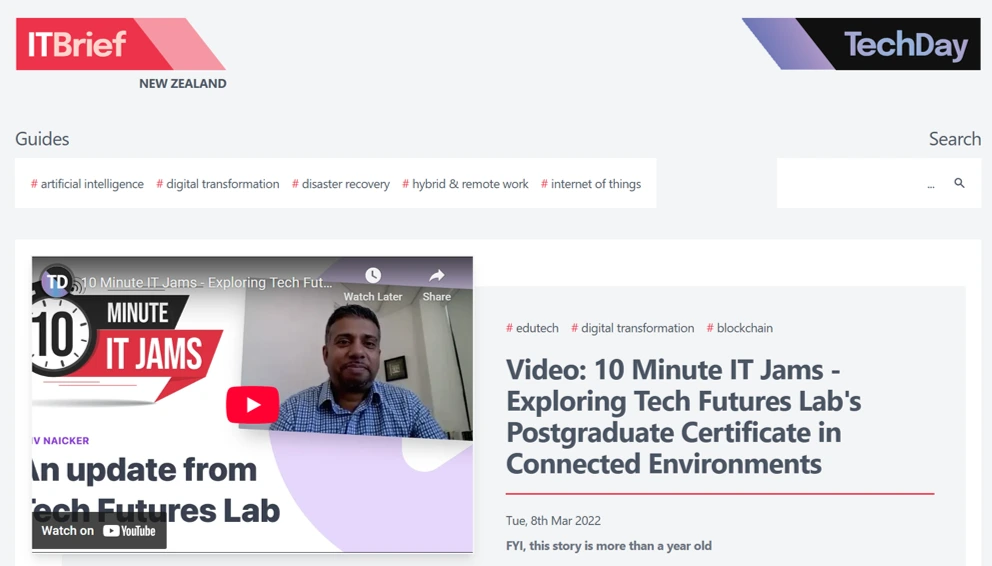This screenshot has height=566, width=992.
Task: Open the digital transformation guide tag
Action: point(218,184)
